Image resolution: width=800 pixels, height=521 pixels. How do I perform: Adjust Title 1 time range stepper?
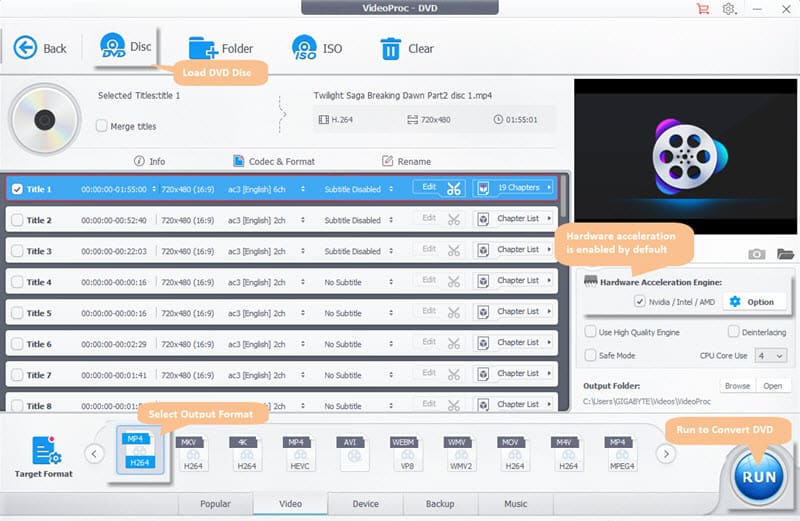pos(154,189)
